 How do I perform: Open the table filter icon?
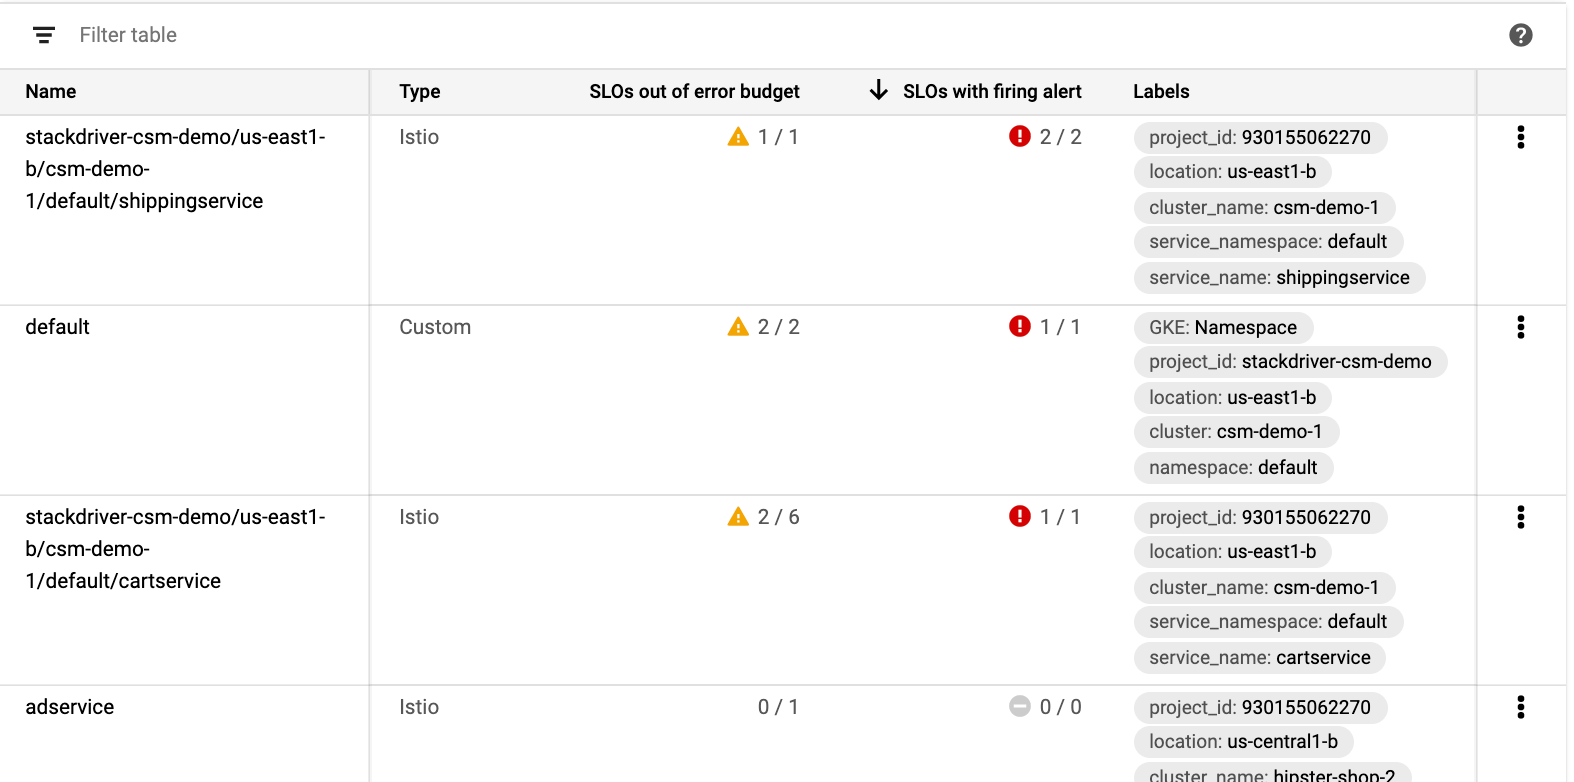pos(43,35)
